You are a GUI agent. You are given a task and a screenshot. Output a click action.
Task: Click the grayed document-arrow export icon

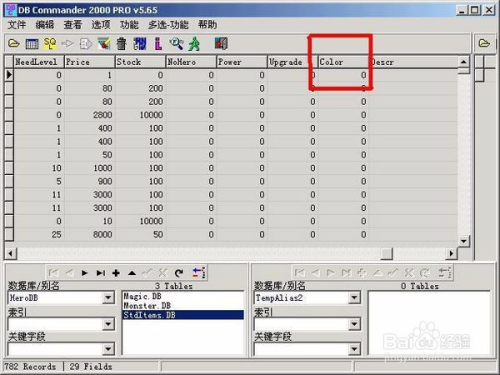pos(86,44)
